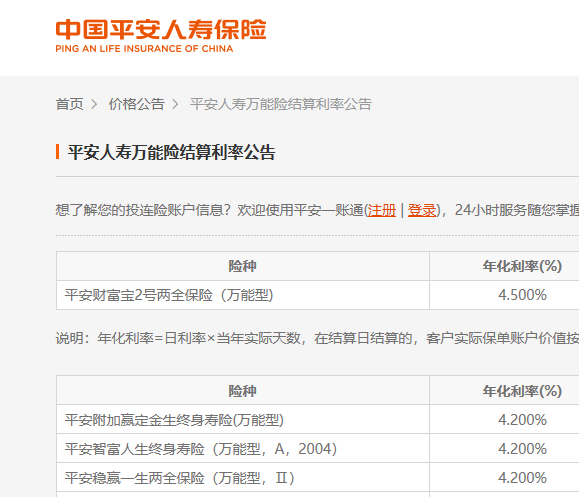The height and width of the screenshot is (497, 579).
Task: Select 平安附加赢定金生终身寿险(万能型) row
Action: click(x=243, y=419)
